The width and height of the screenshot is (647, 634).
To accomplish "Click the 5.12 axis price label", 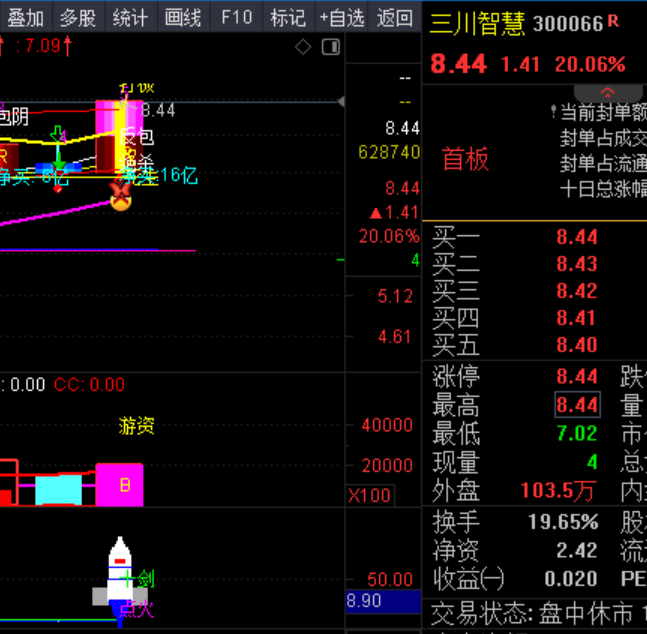I will click(395, 296).
